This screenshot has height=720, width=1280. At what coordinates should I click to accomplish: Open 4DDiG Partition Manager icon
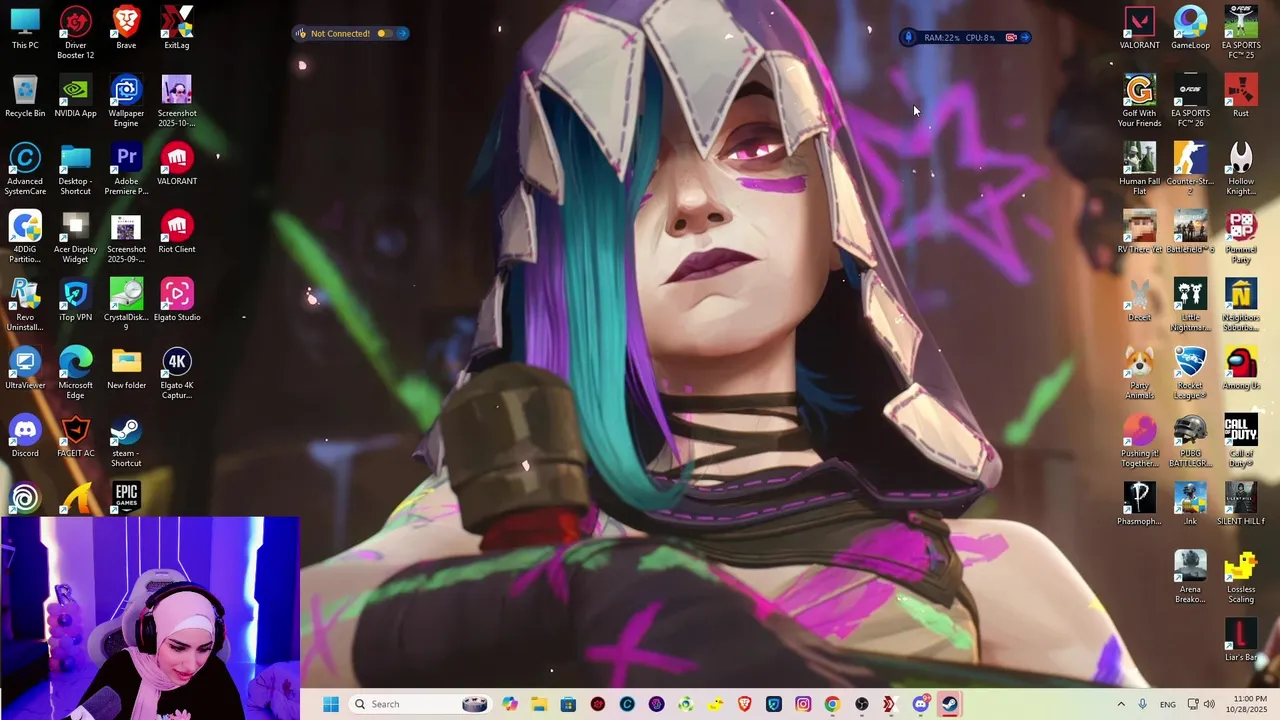[25, 236]
